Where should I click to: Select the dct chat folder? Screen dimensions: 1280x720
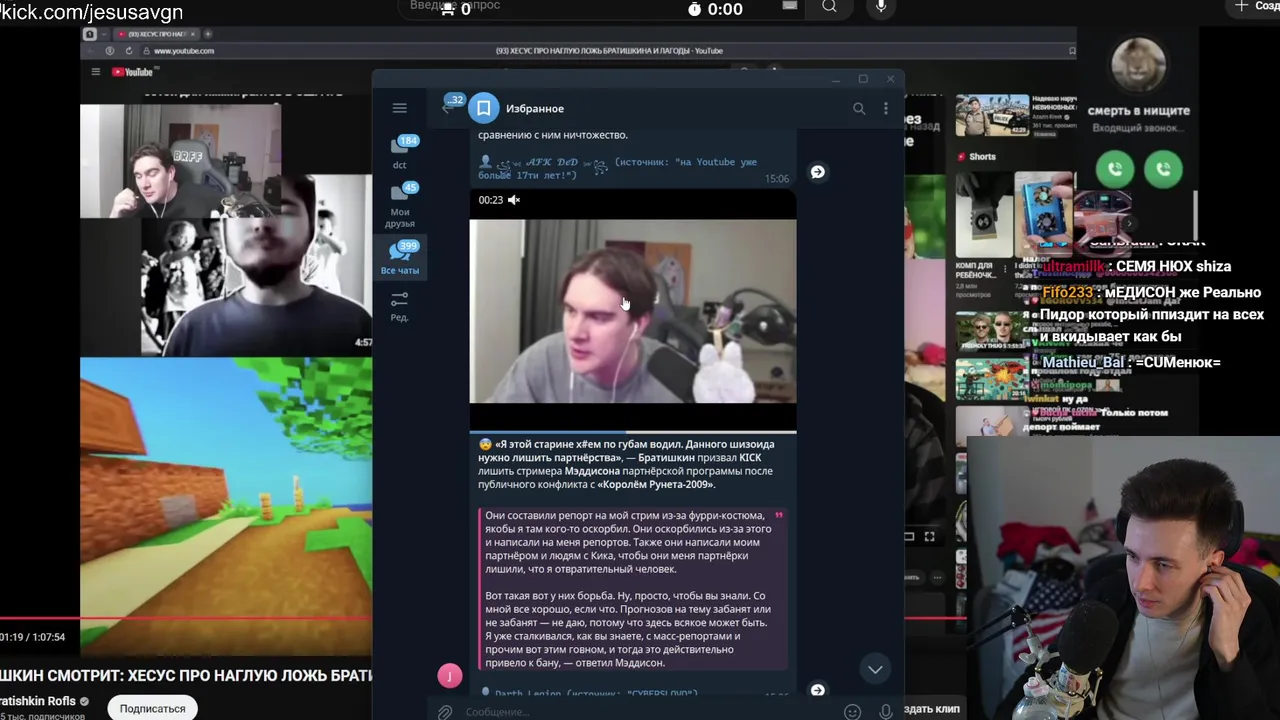pyautogui.click(x=400, y=153)
